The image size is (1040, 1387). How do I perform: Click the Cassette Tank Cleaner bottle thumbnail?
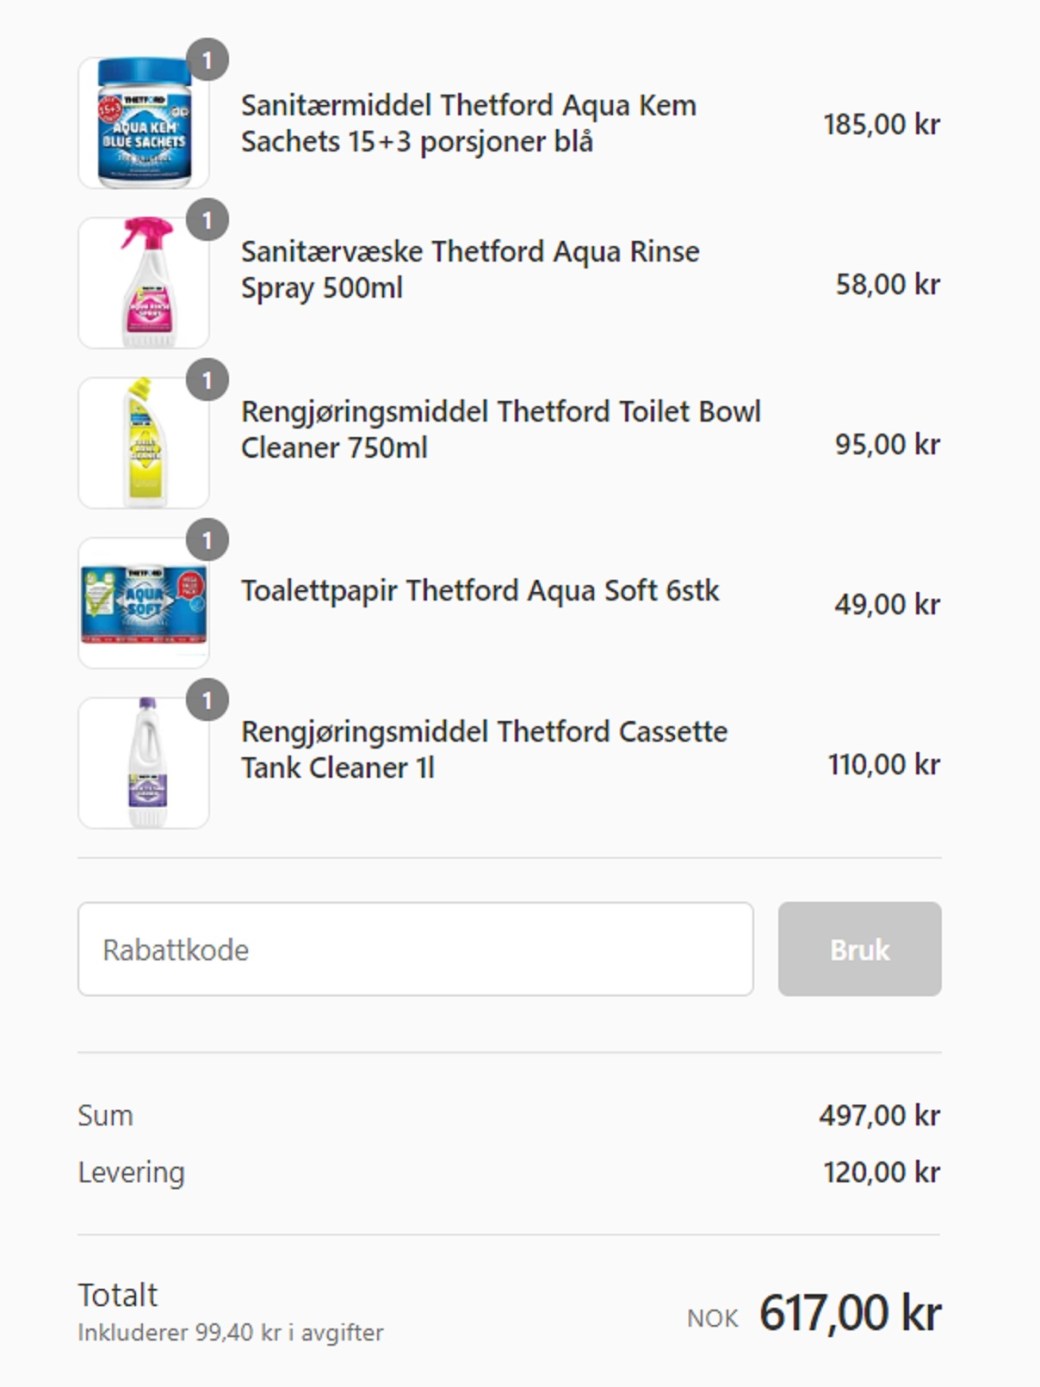[x=143, y=764]
